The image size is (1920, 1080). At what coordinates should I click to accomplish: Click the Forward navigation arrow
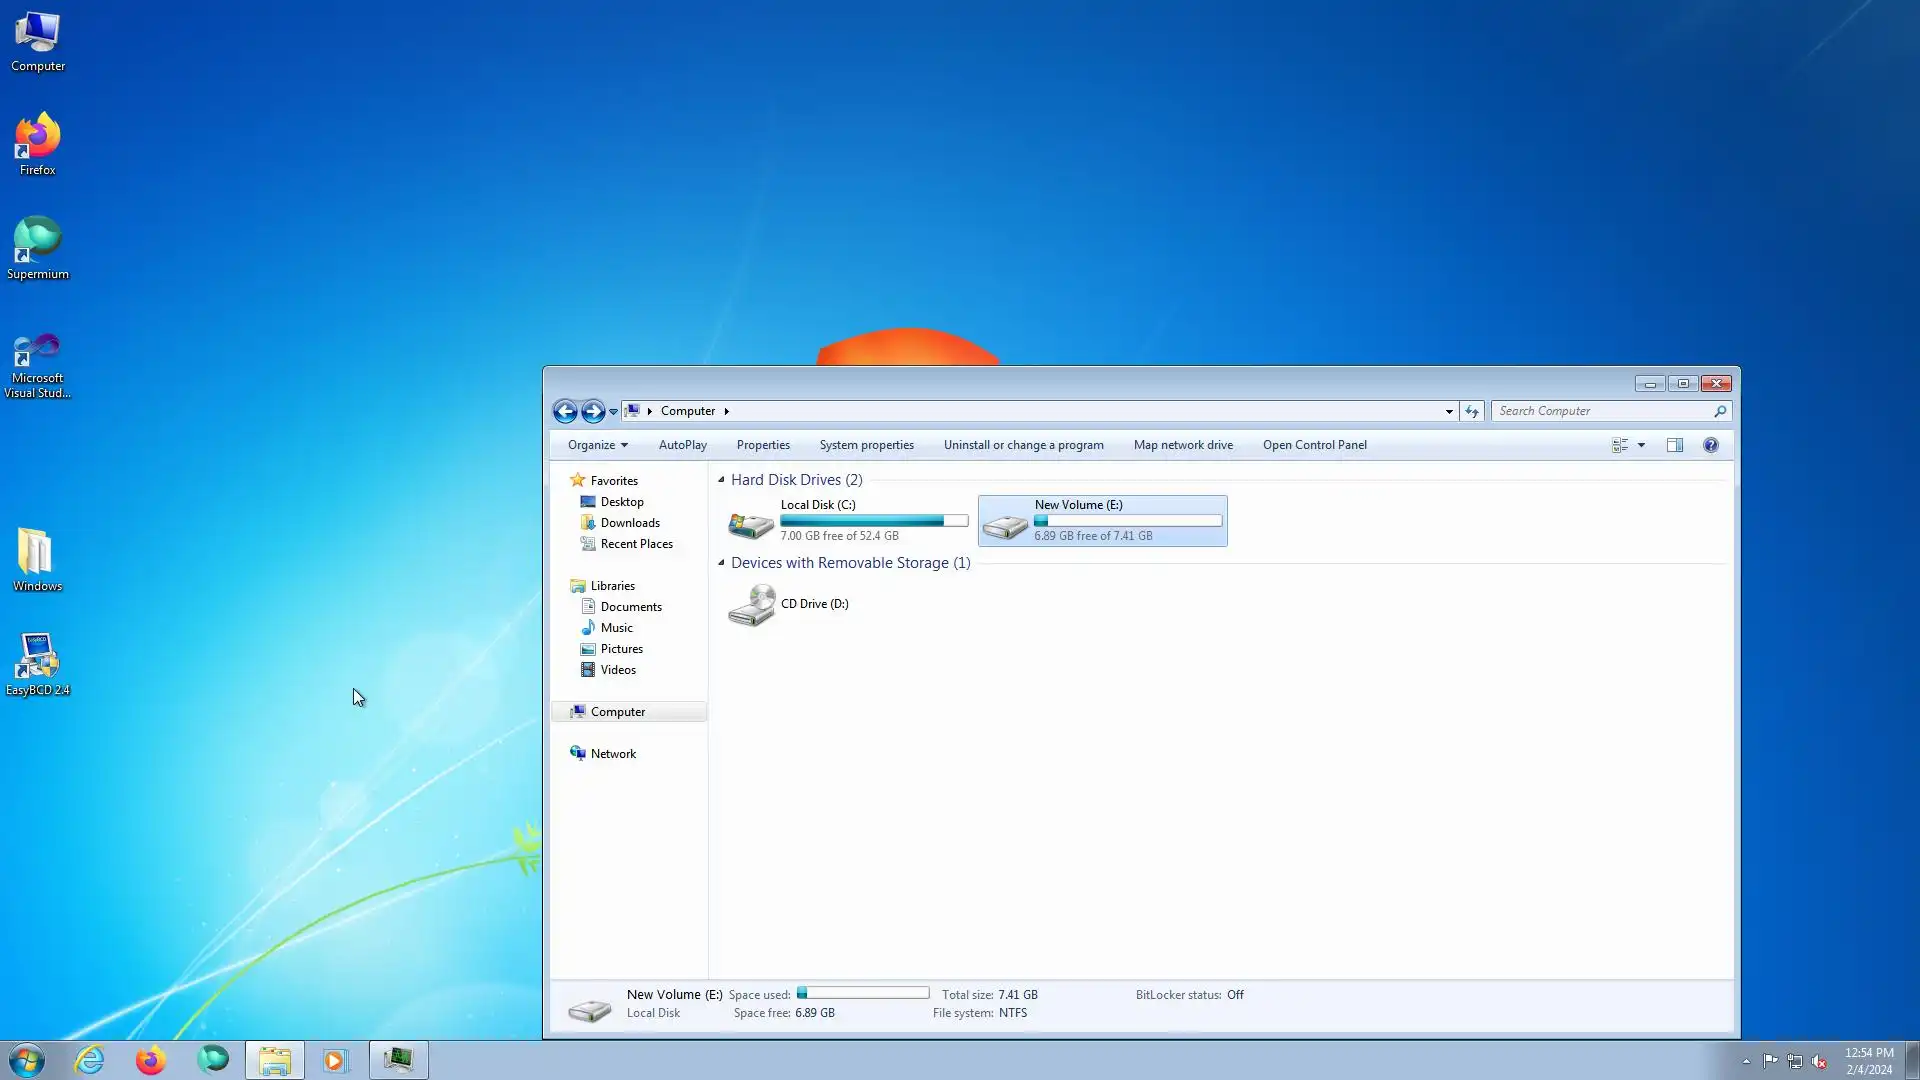(593, 411)
